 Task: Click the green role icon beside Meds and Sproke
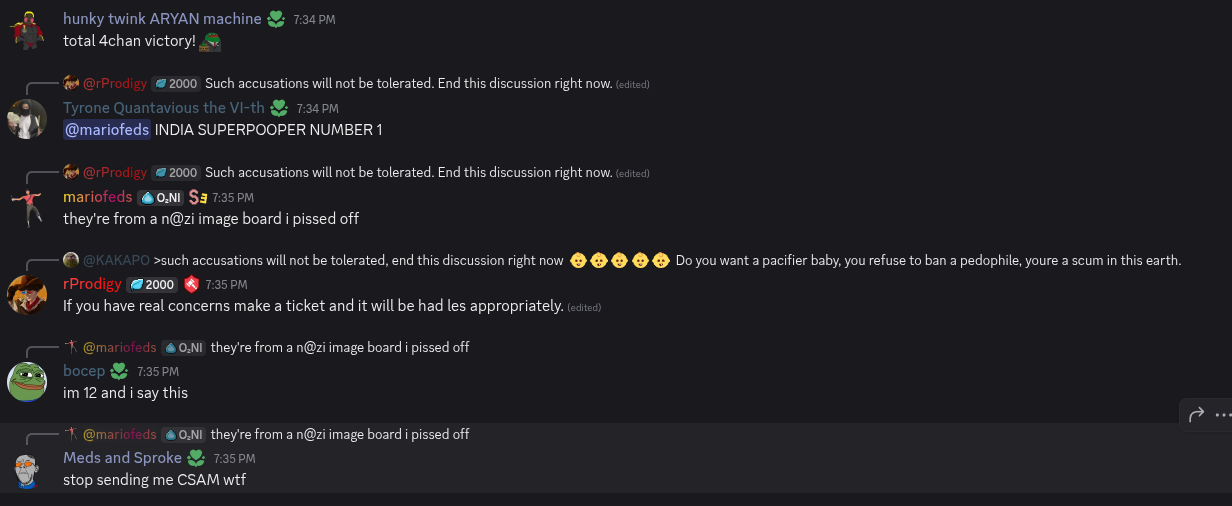point(196,458)
